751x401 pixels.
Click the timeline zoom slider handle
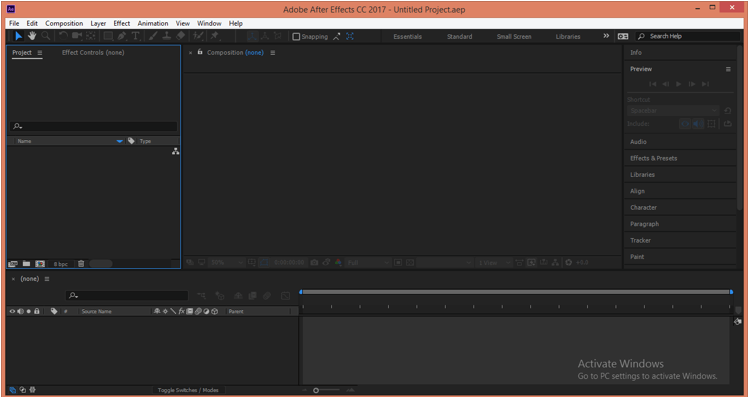[316, 391]
